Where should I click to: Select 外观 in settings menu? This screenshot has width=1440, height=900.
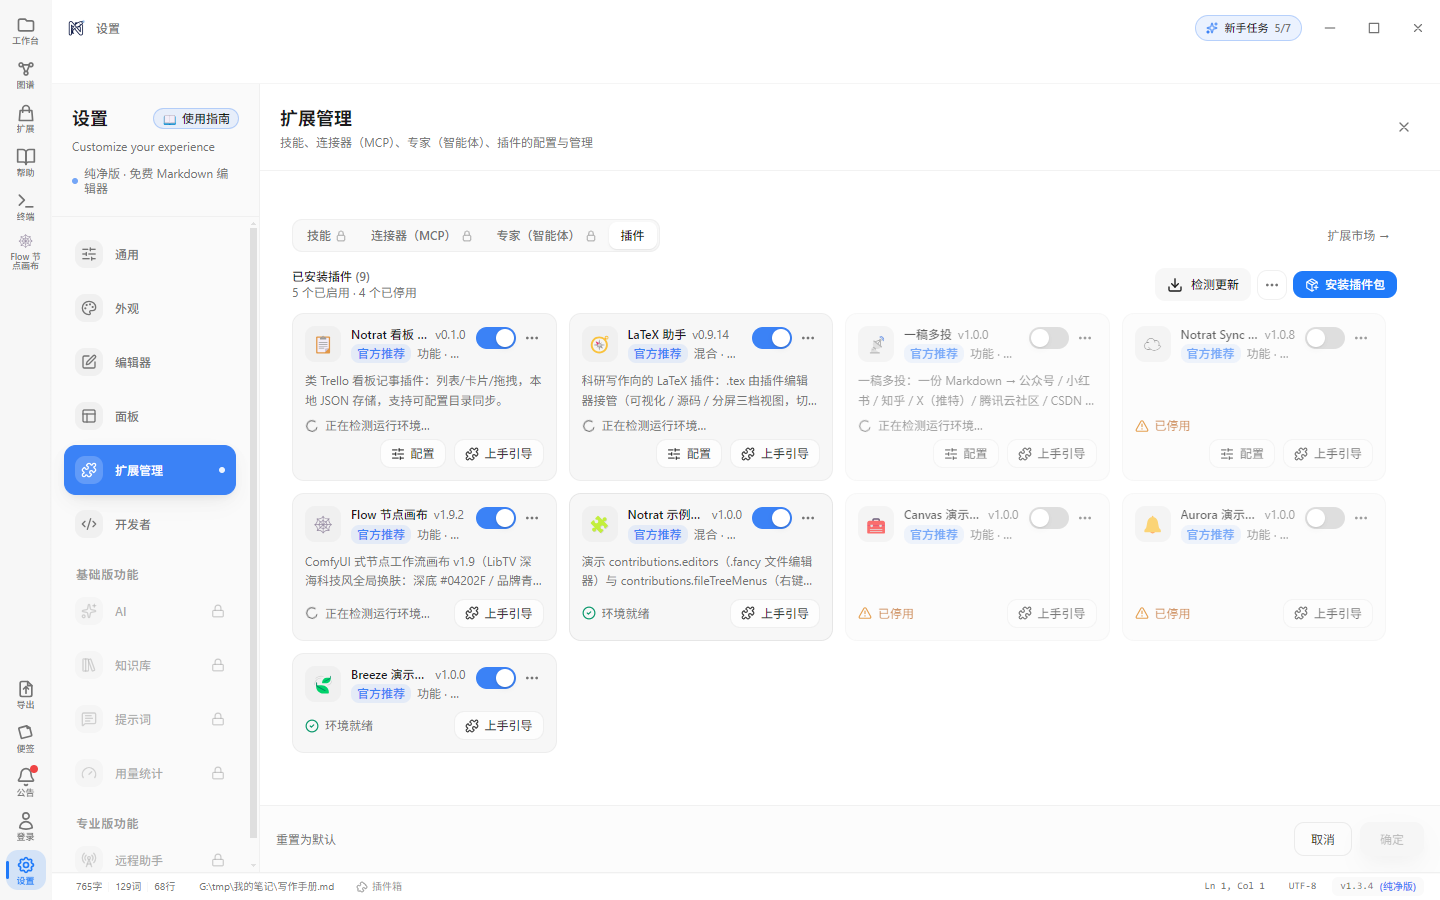coord(150,308)
